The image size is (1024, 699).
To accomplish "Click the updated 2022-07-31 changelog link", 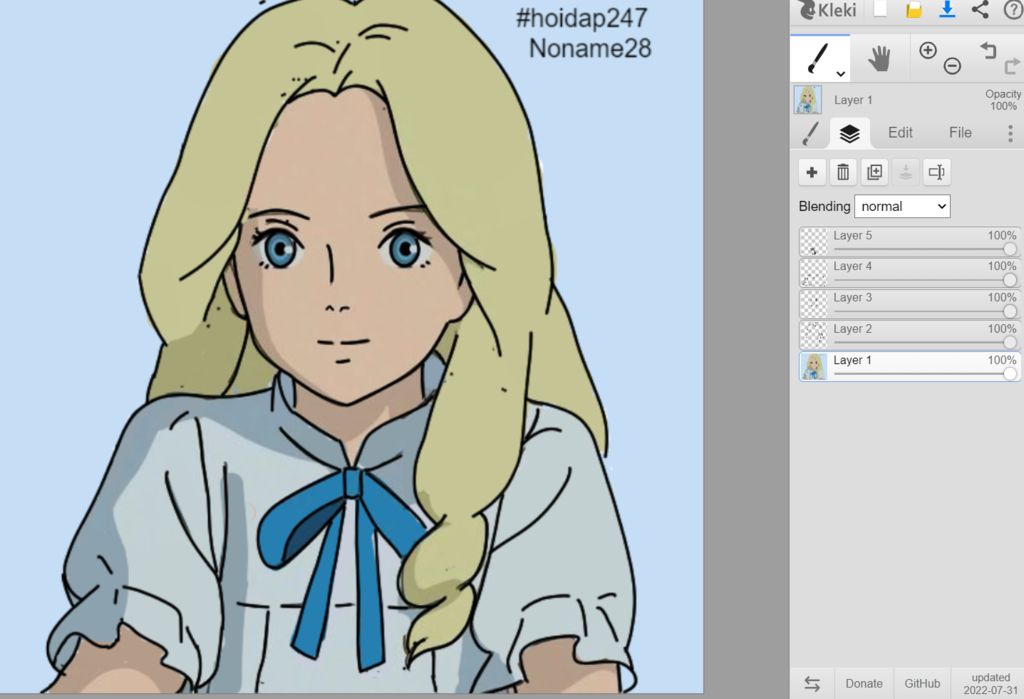I will tap(990, 683).
